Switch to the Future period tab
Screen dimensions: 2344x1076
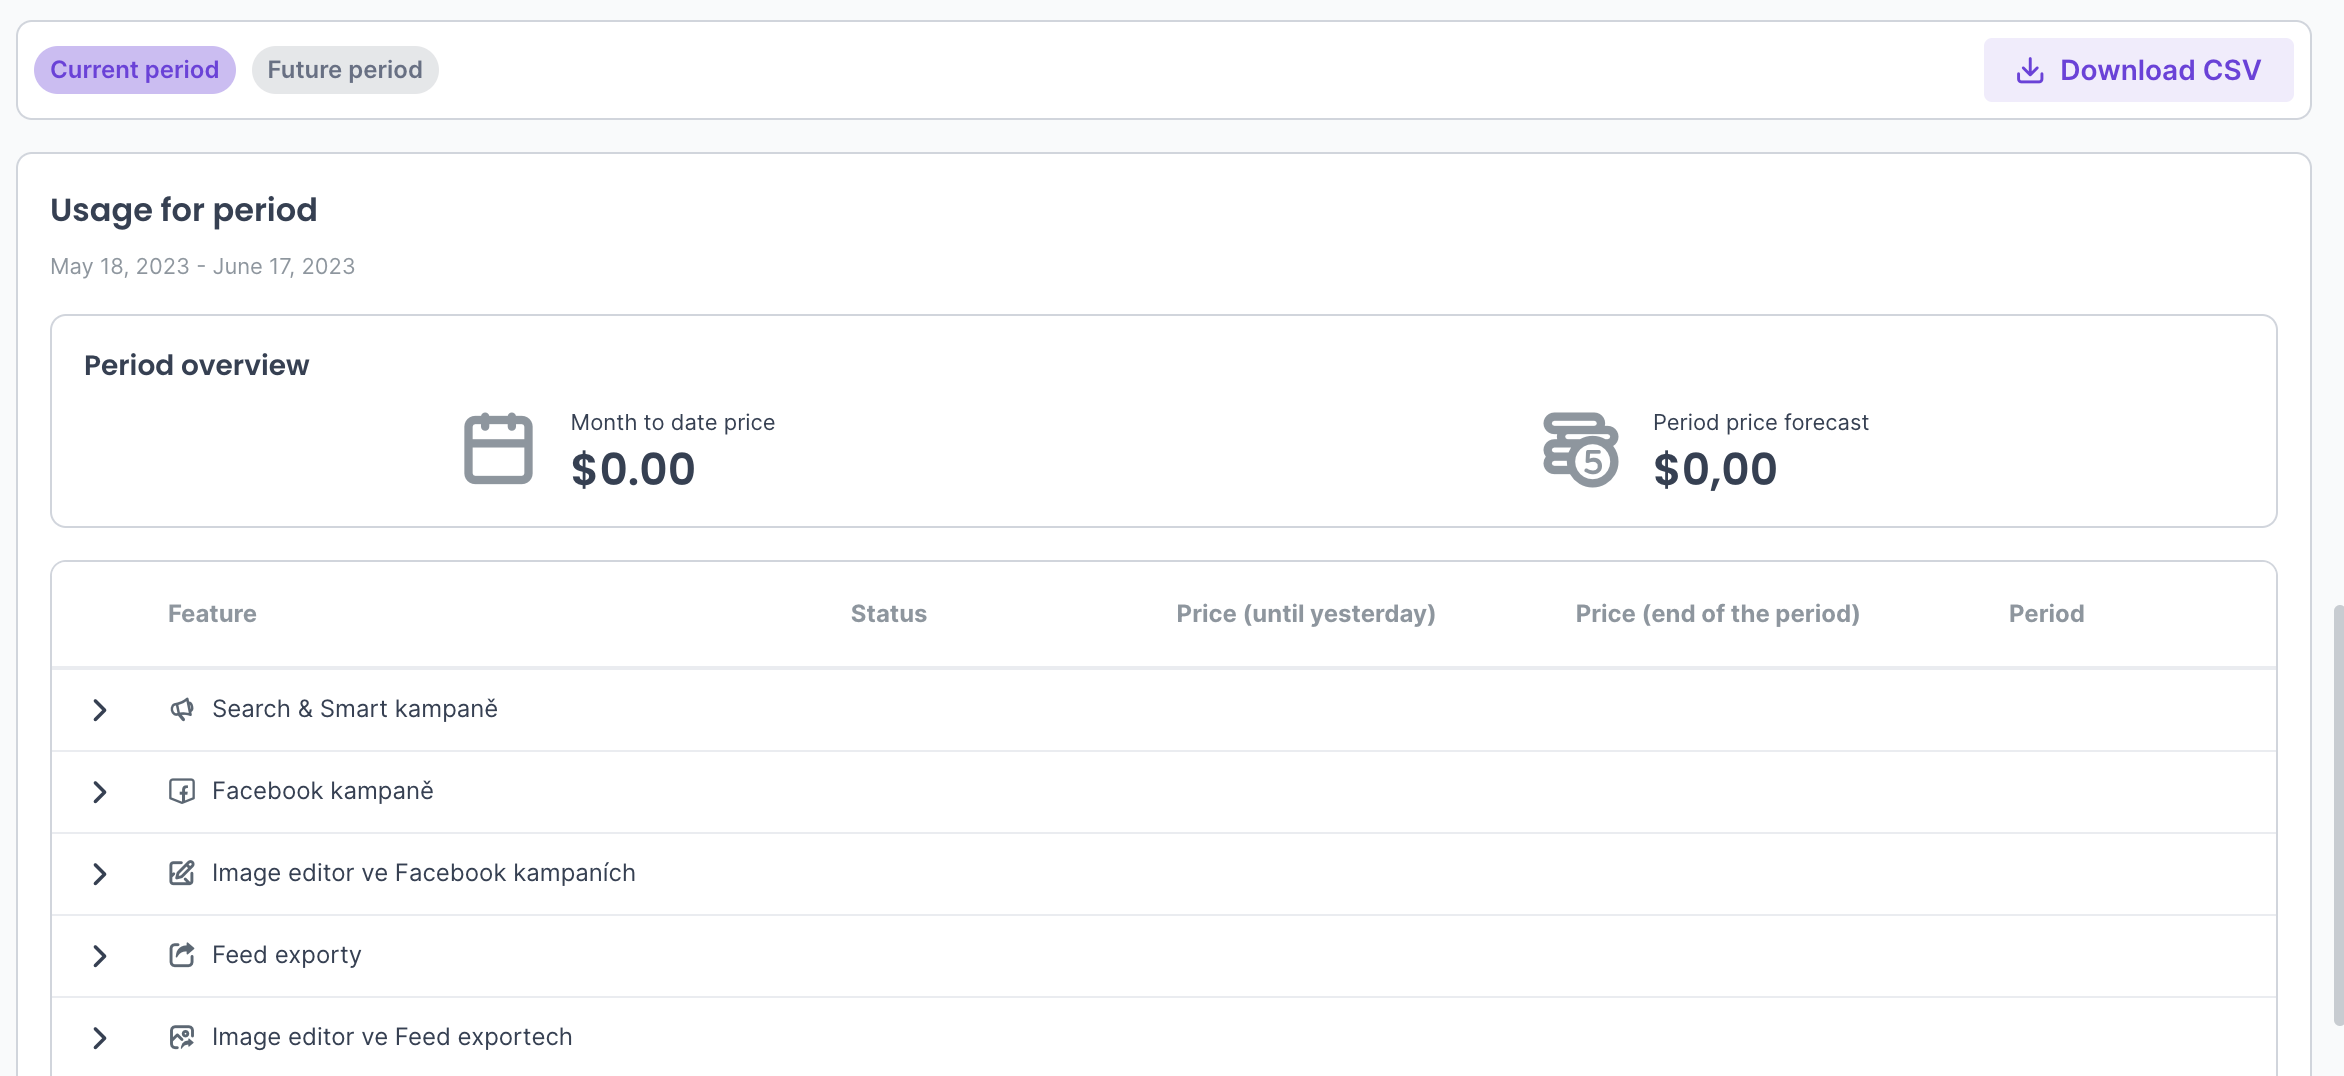(345, 70)
